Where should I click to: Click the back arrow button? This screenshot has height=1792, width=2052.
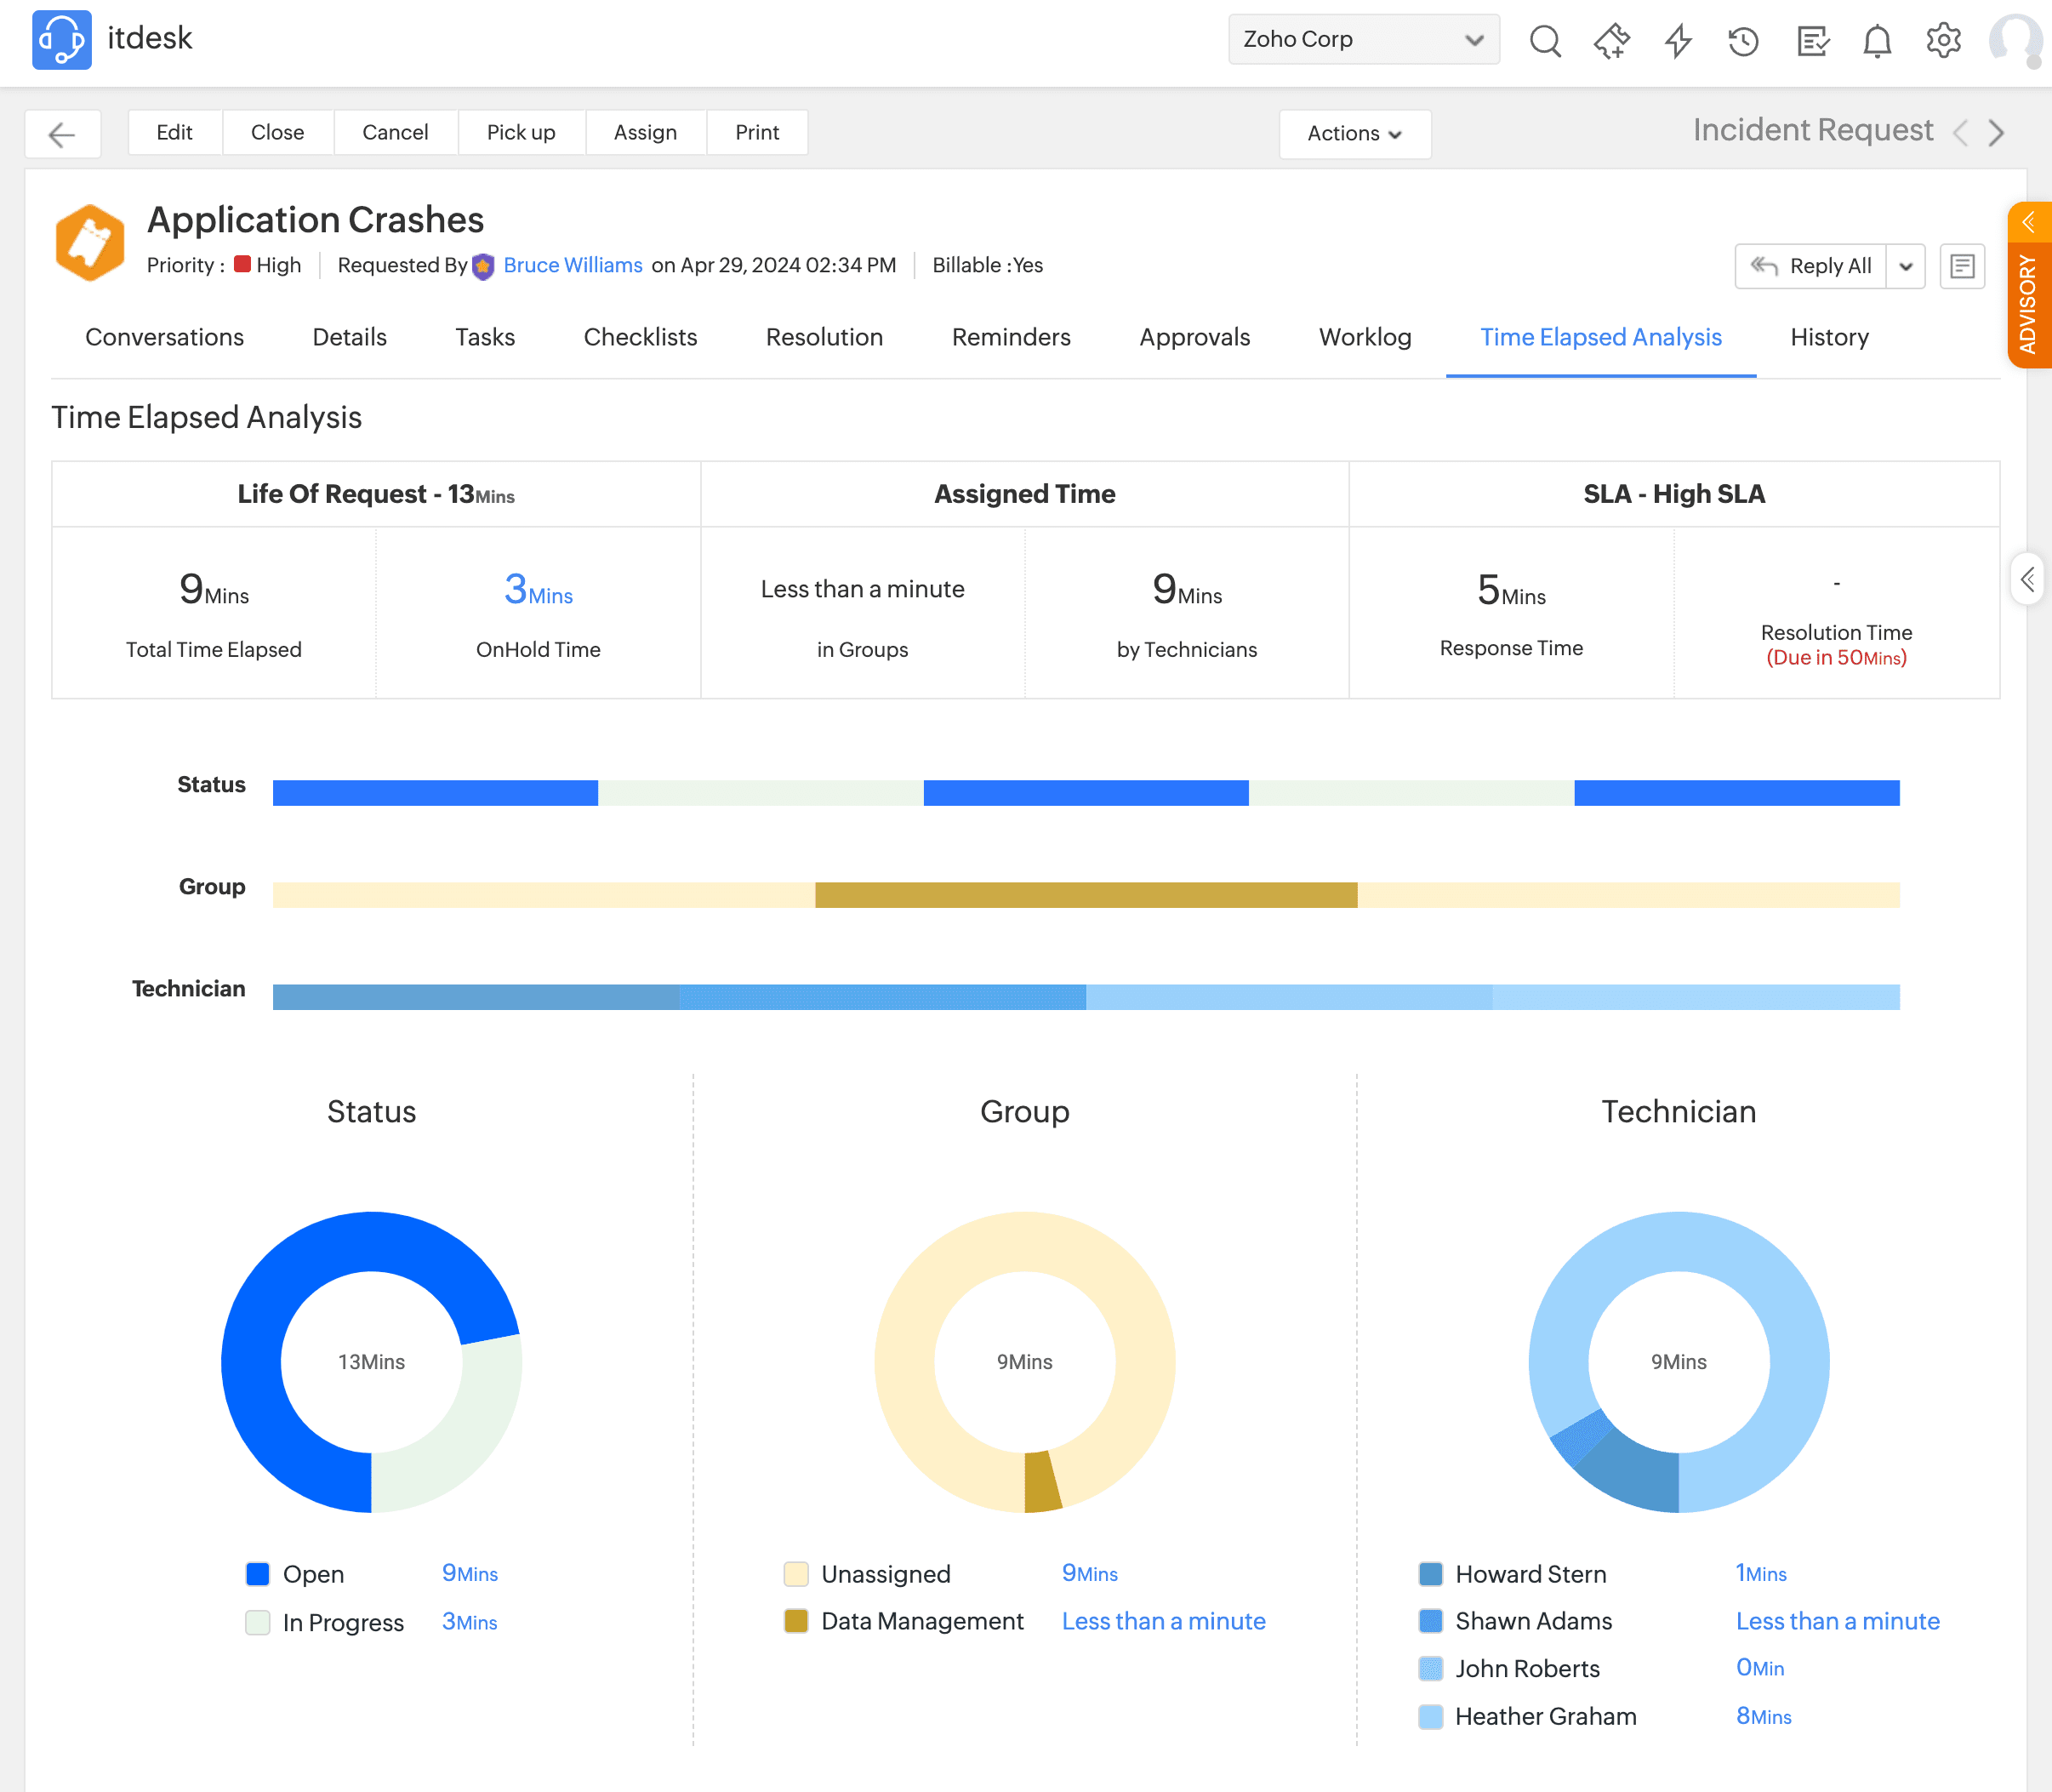click(x=62, y=134)
